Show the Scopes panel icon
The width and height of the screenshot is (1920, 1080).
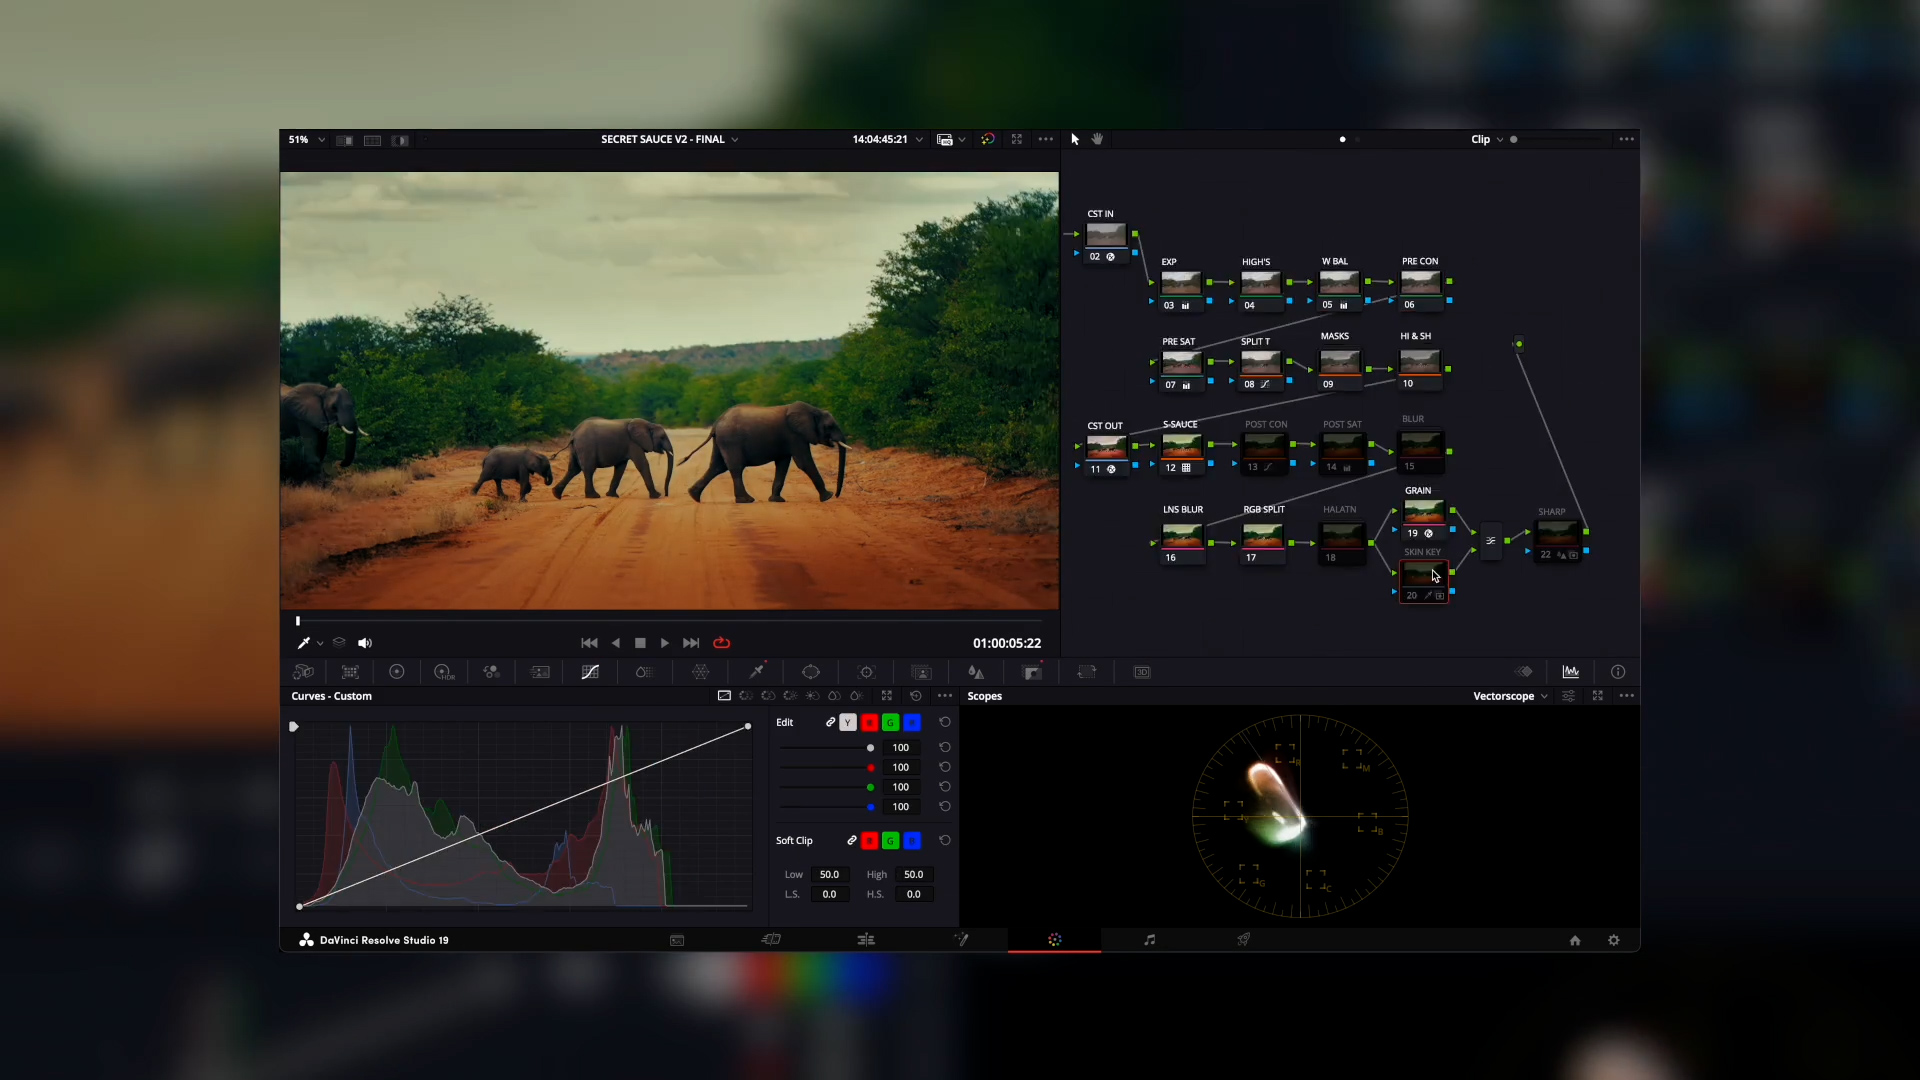[1571, 672]
